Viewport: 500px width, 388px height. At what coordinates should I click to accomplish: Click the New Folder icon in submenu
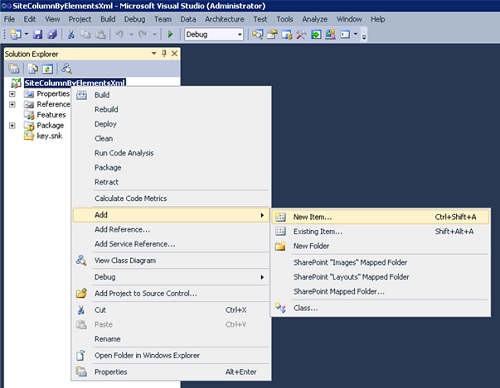click(280, 246)
